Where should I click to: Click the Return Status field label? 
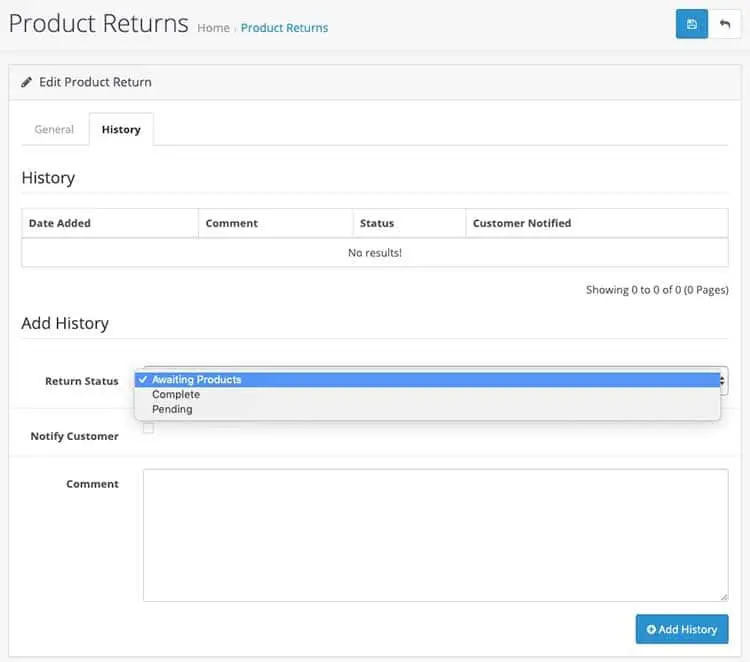coord(82,381)
